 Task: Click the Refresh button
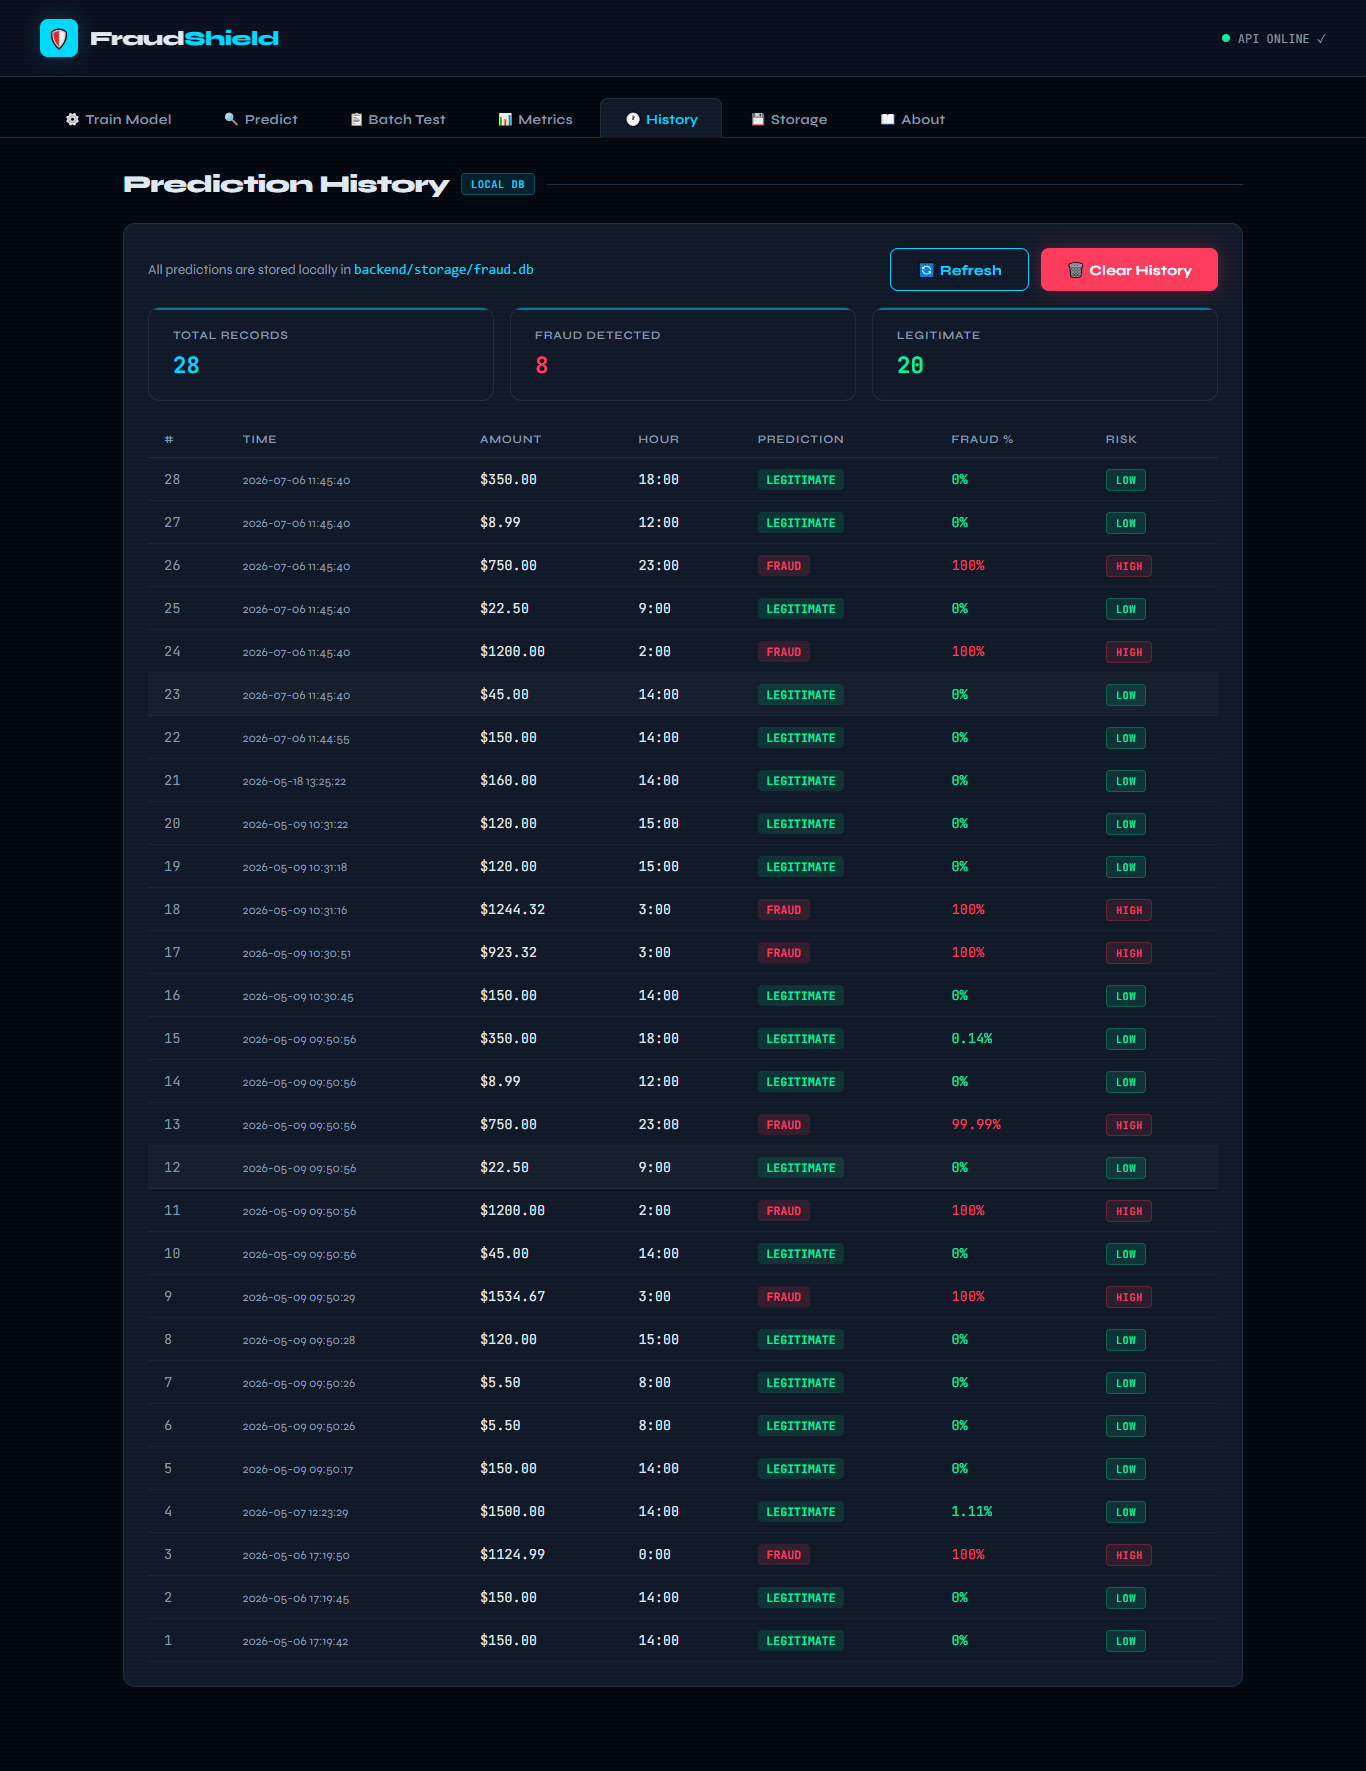click(959, 270)
